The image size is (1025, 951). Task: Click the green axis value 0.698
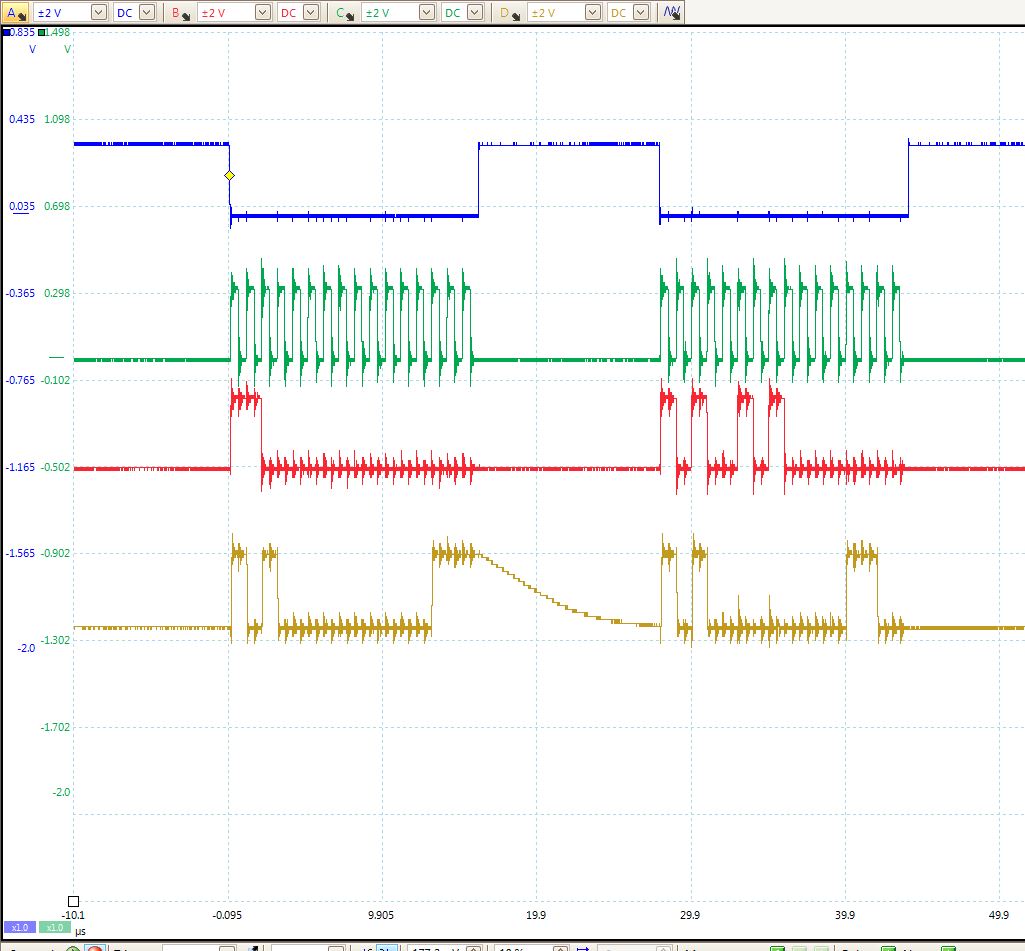pos(57,207)
